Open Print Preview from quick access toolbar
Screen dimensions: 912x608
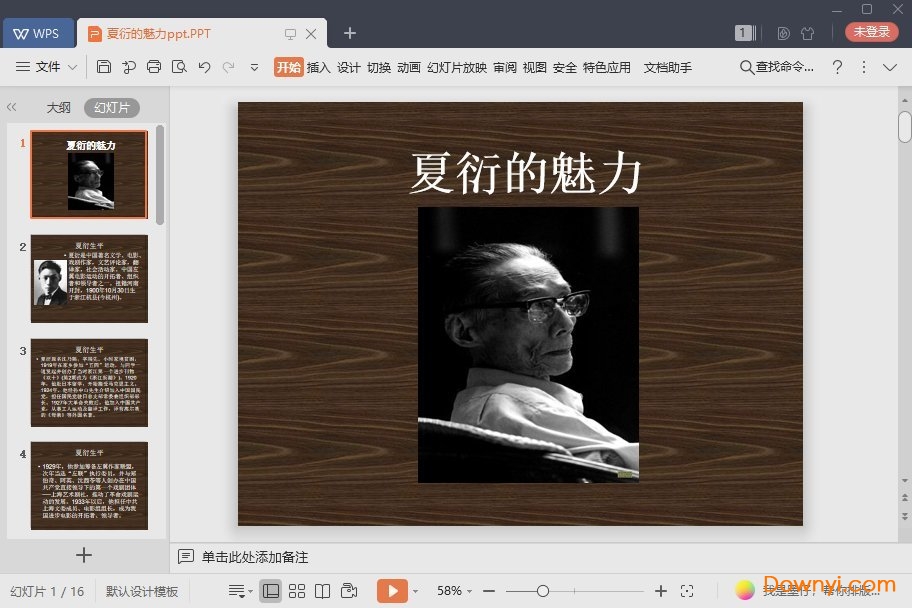click(x=180, y=67)
